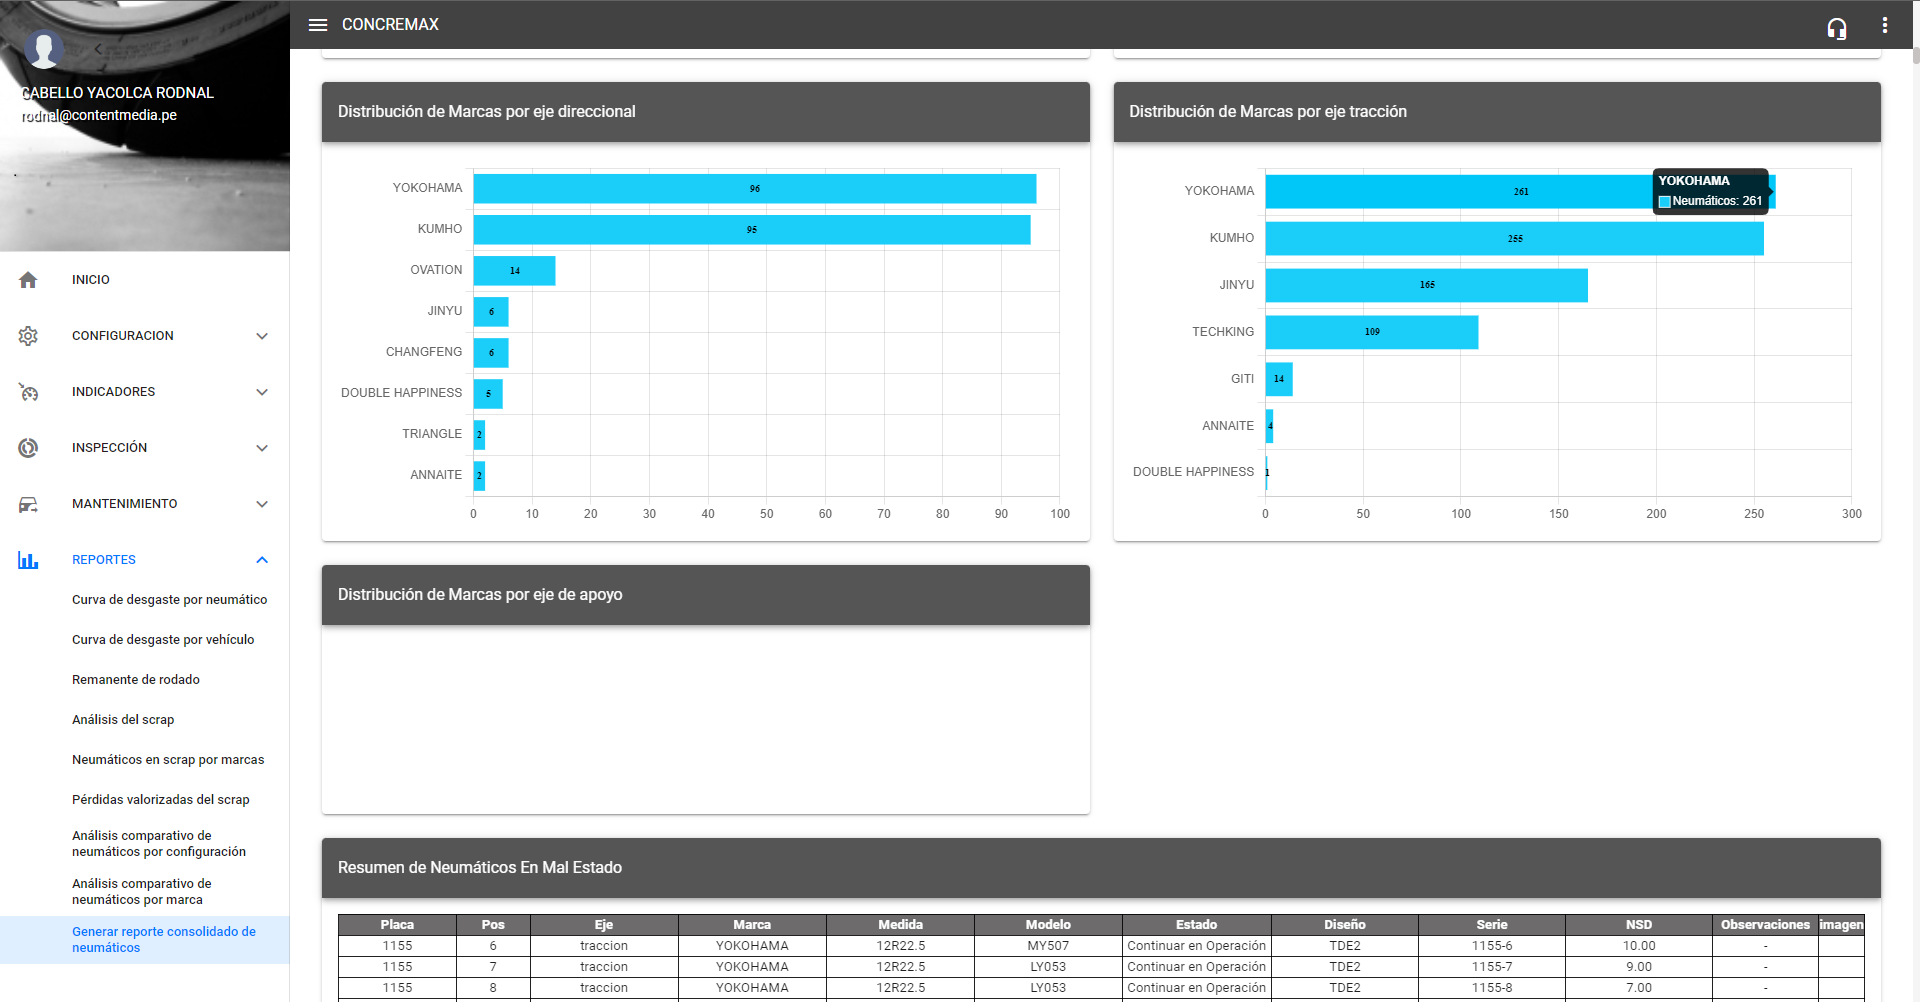Viewport: 1920px width, 1002px height.
Task: Open Curva de desgaste por vehículo
Action: click(x=163, y=640)
